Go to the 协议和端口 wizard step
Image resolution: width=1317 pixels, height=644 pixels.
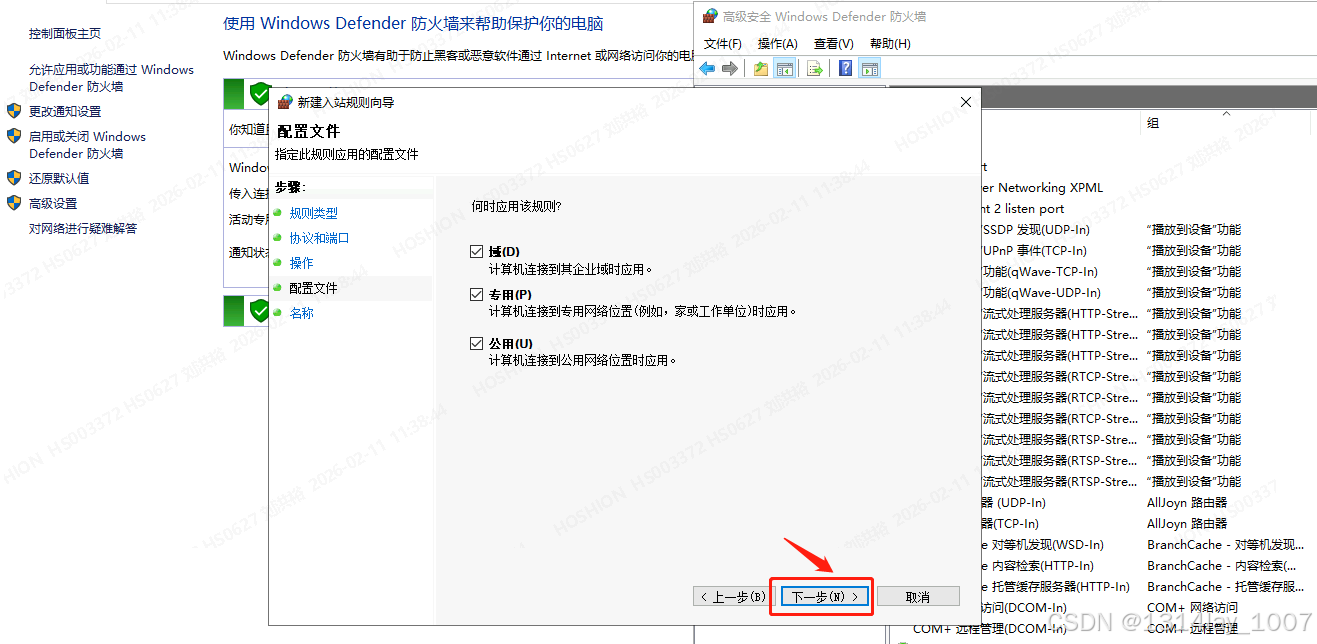coord(319,238)
